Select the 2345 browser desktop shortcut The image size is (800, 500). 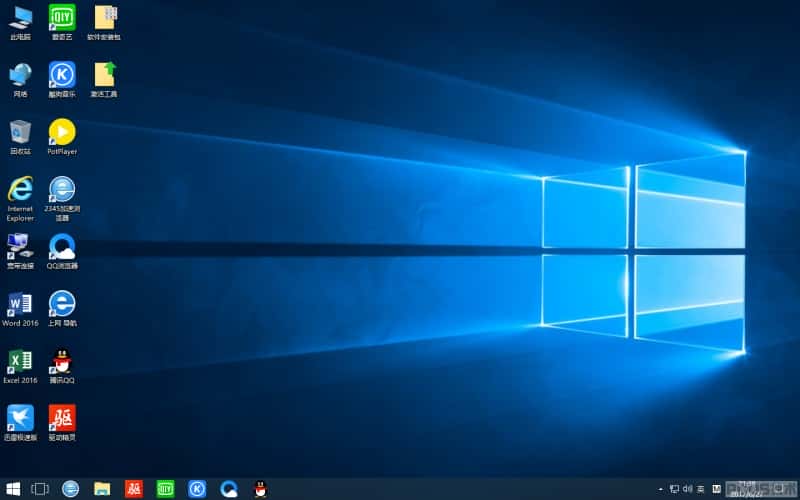62,198
